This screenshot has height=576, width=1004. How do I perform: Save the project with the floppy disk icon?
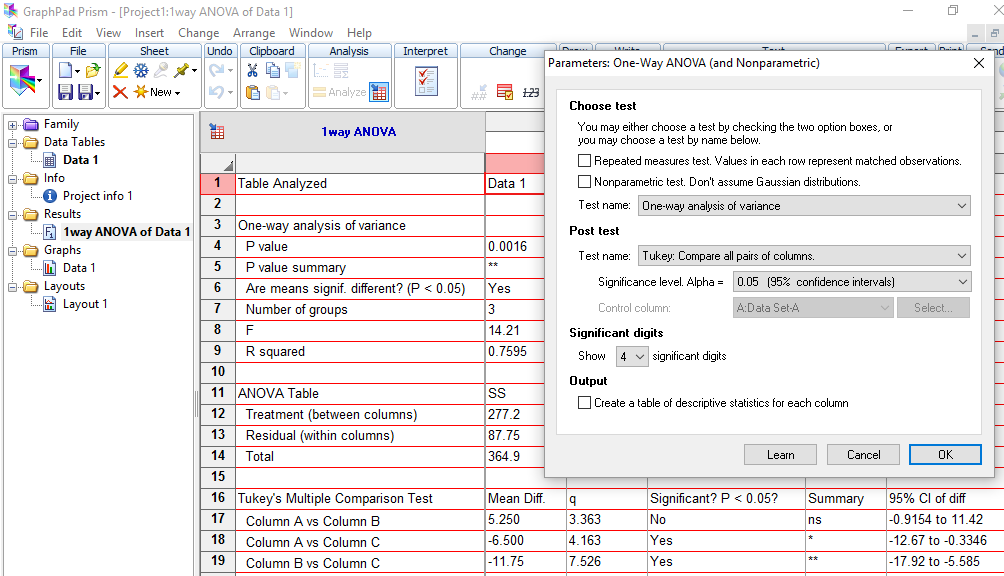tap(65, 92)
